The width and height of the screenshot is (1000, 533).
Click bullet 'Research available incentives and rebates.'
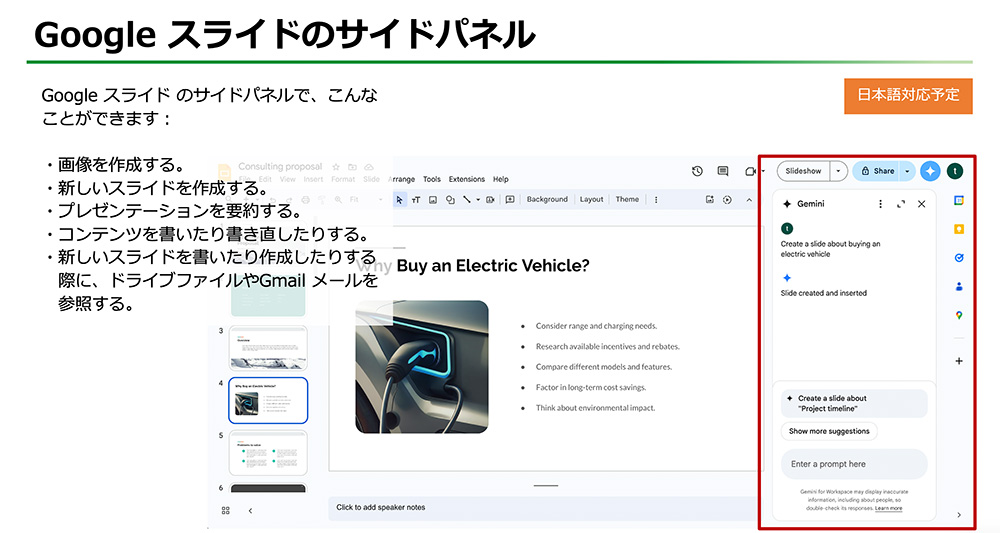607,346
